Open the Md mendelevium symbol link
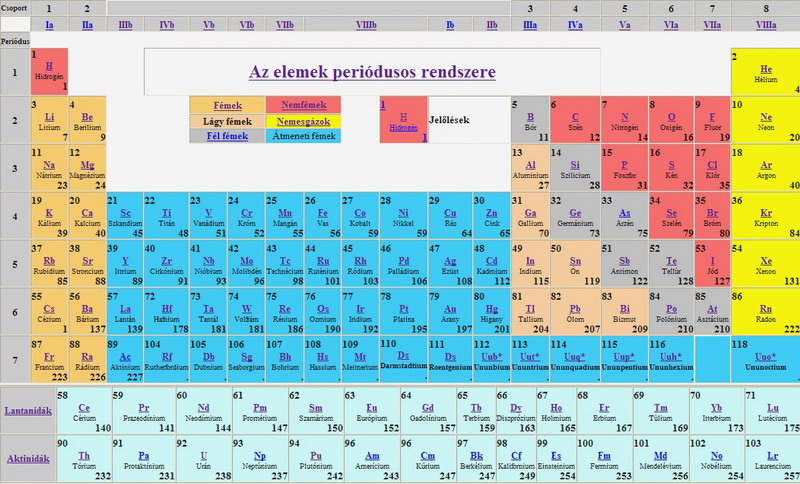Image resolution: width=800 pixels, height=484 pixels. coord(660,455)
